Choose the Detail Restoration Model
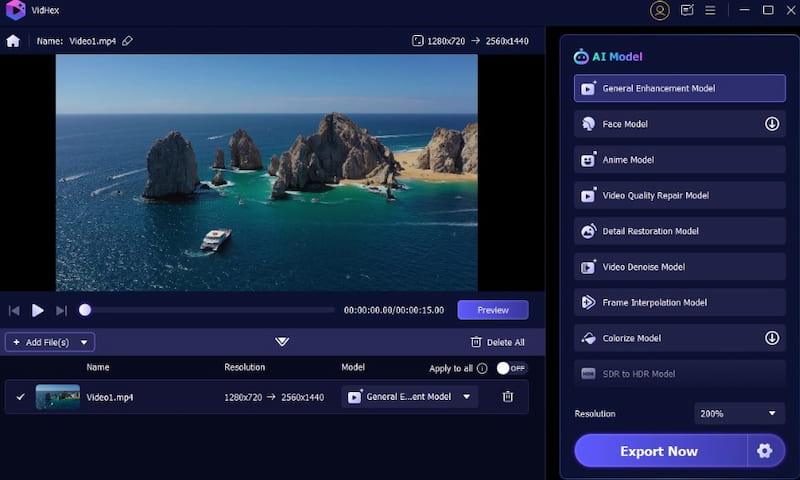The image size is (800, 480). 680,231
